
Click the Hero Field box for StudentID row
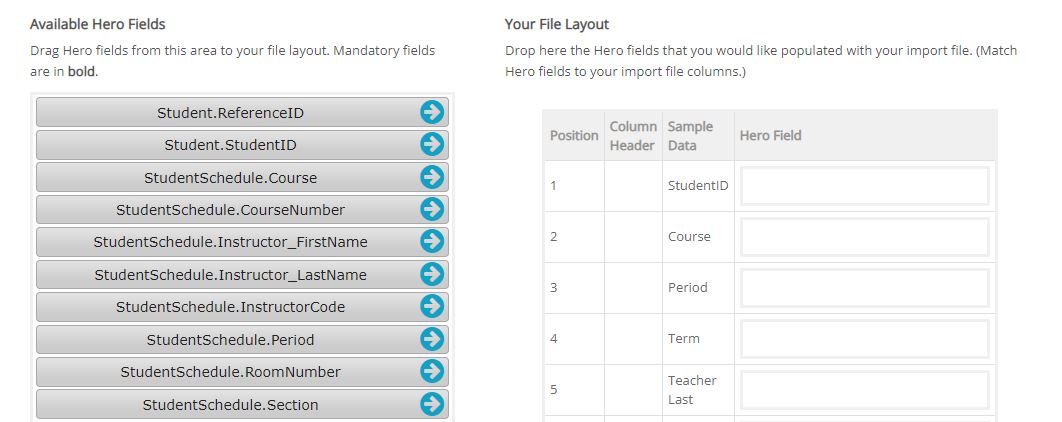[x=865, y=186]
